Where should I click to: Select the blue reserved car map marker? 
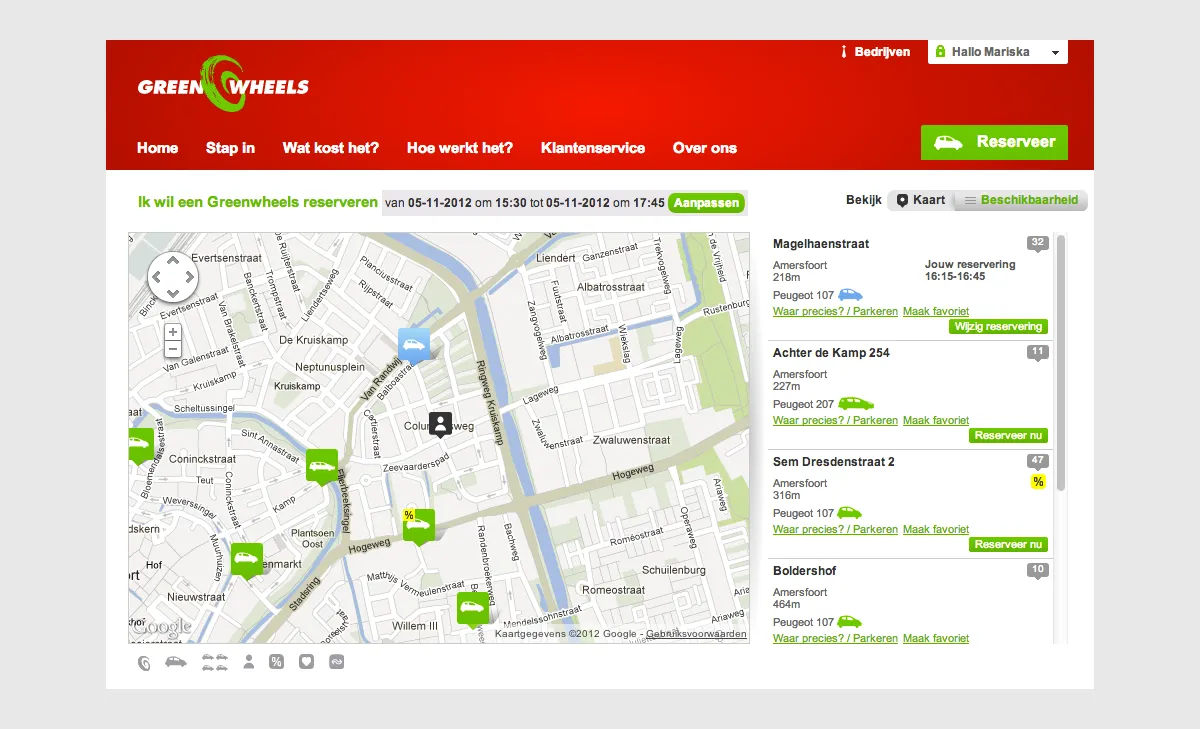pyautogui.click(x=414, y=346)
